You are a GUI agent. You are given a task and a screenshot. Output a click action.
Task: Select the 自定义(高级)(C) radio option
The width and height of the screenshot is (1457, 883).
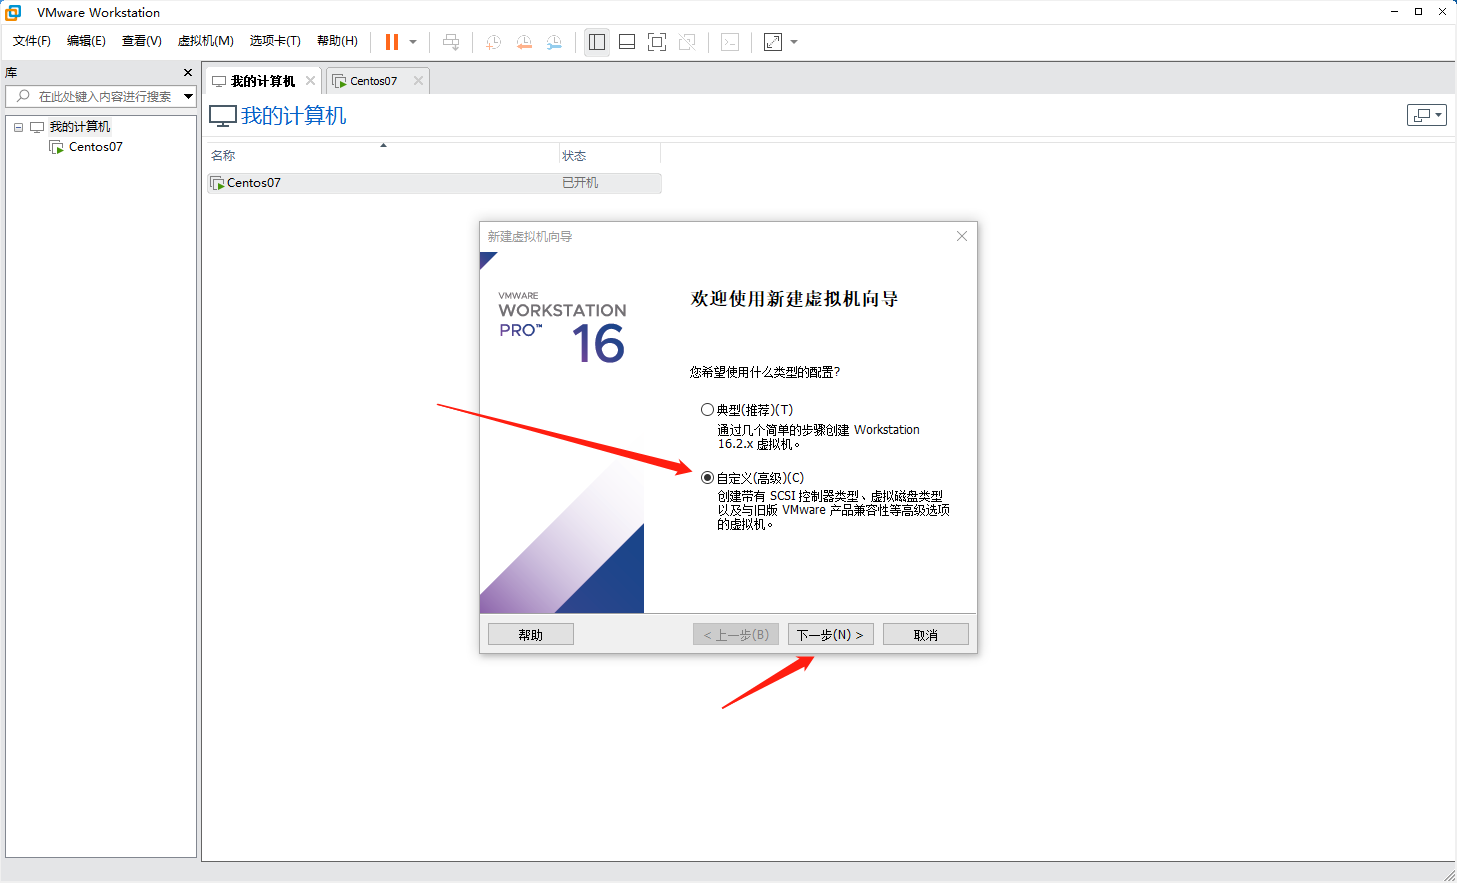coord(707,478)
